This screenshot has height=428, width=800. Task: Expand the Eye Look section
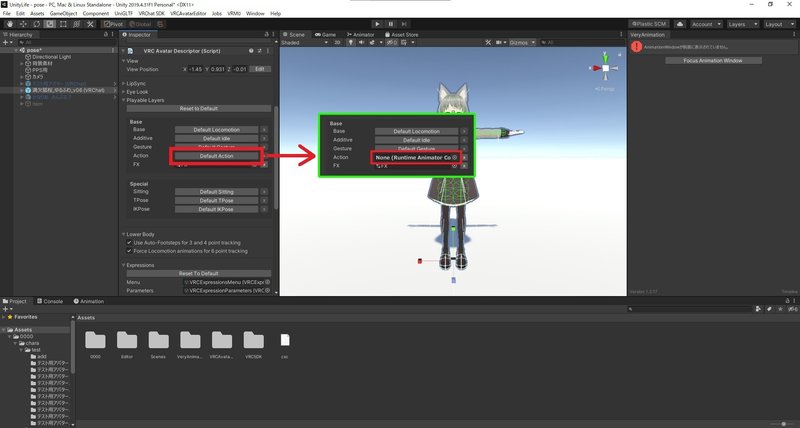[124, 92]
